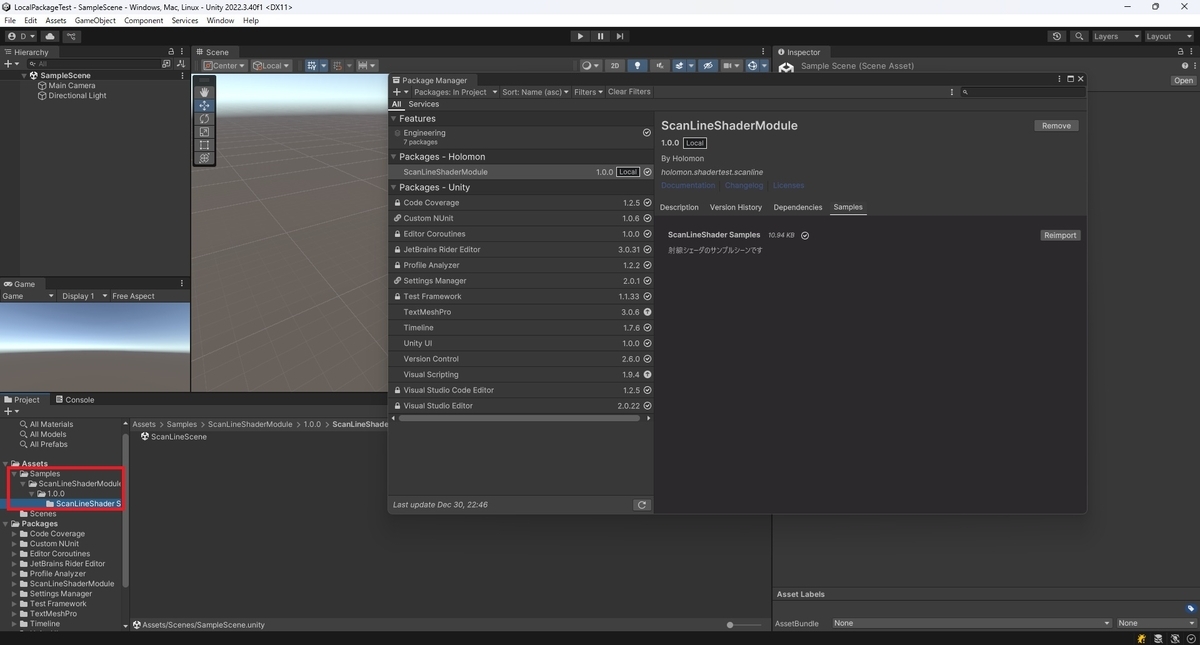
Task: Select the Hand tool in Scene toolbar
Action: pos(204,93)
